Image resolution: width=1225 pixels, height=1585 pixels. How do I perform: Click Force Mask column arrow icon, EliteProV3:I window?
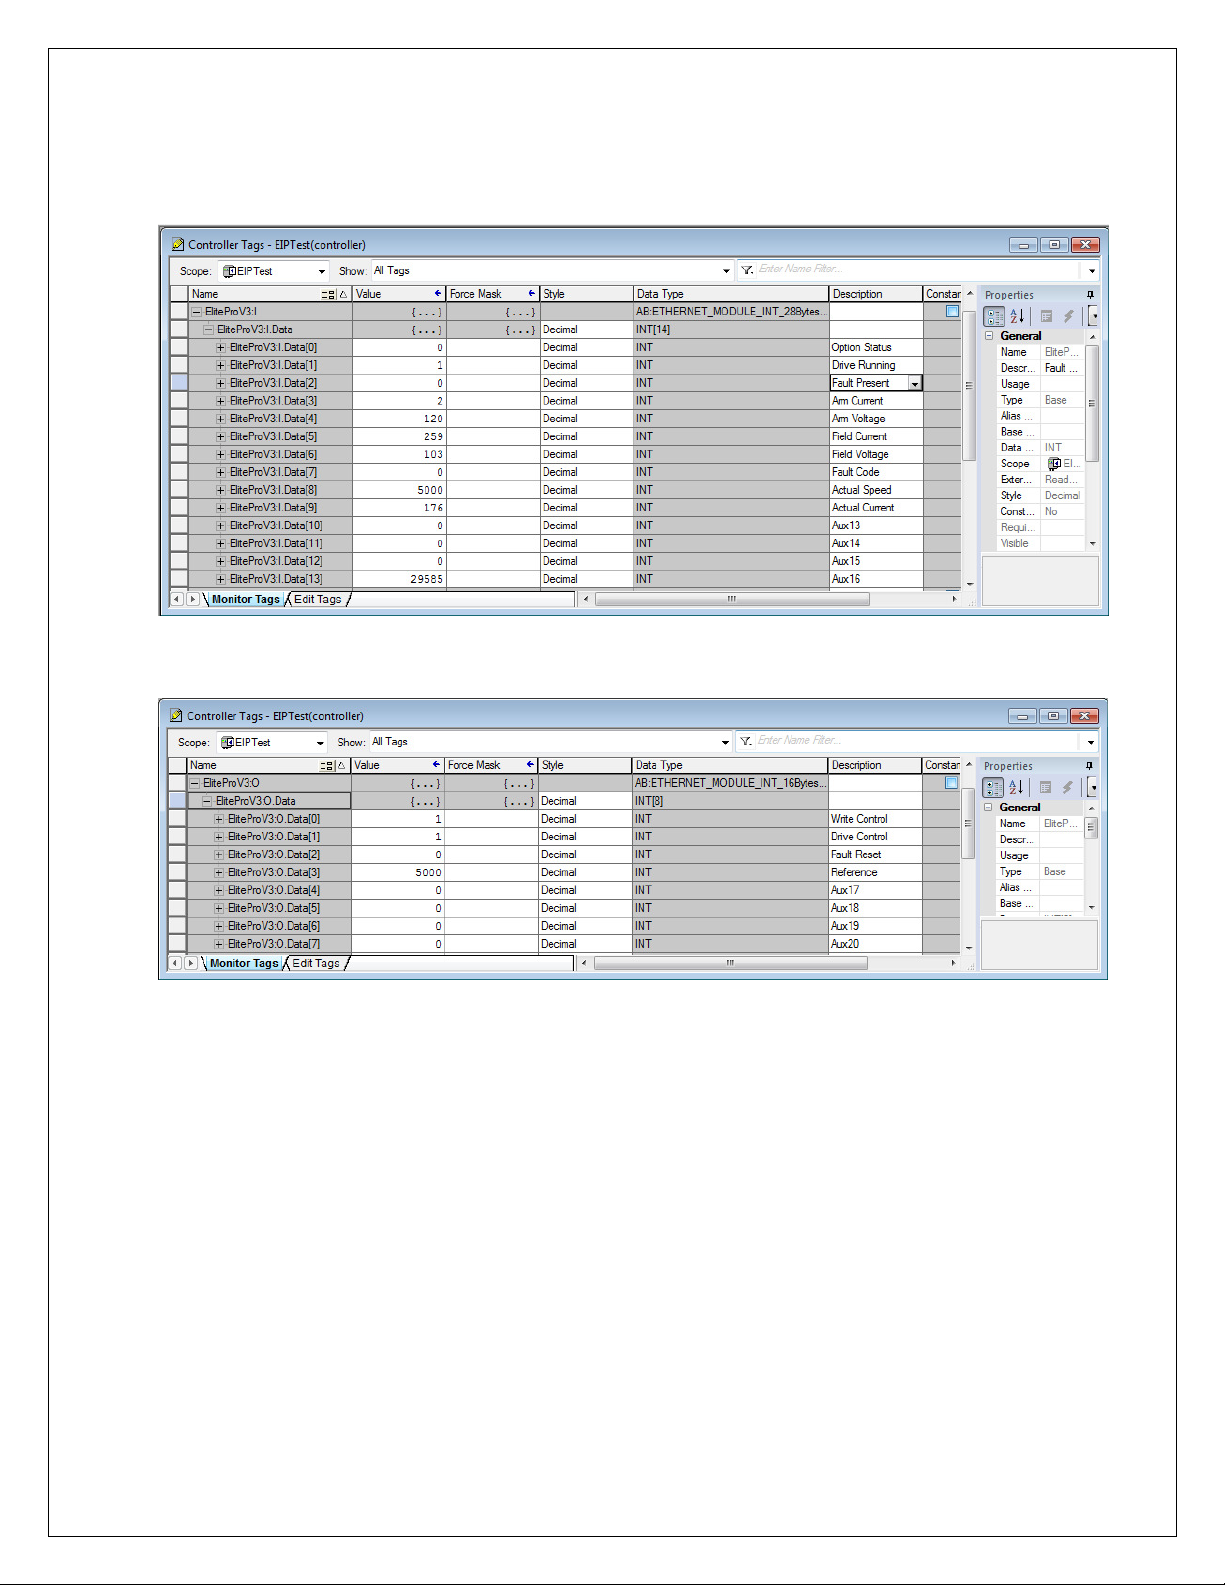(532, 293)
